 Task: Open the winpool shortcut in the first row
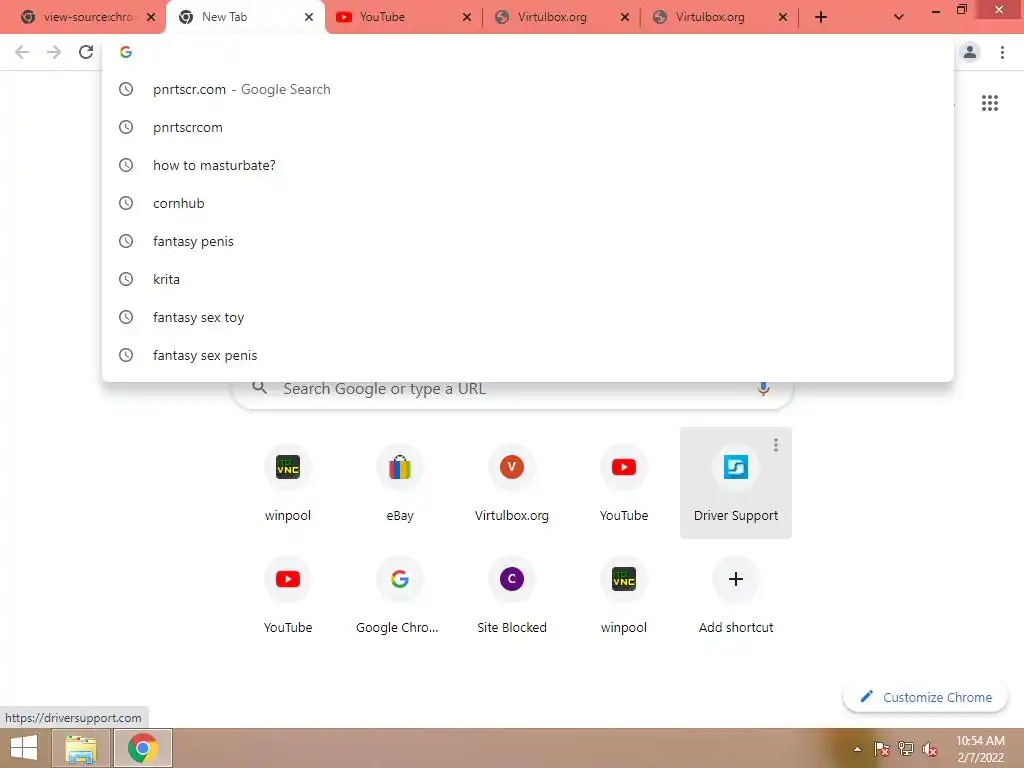pyautogui.click(x=288, y=483)
